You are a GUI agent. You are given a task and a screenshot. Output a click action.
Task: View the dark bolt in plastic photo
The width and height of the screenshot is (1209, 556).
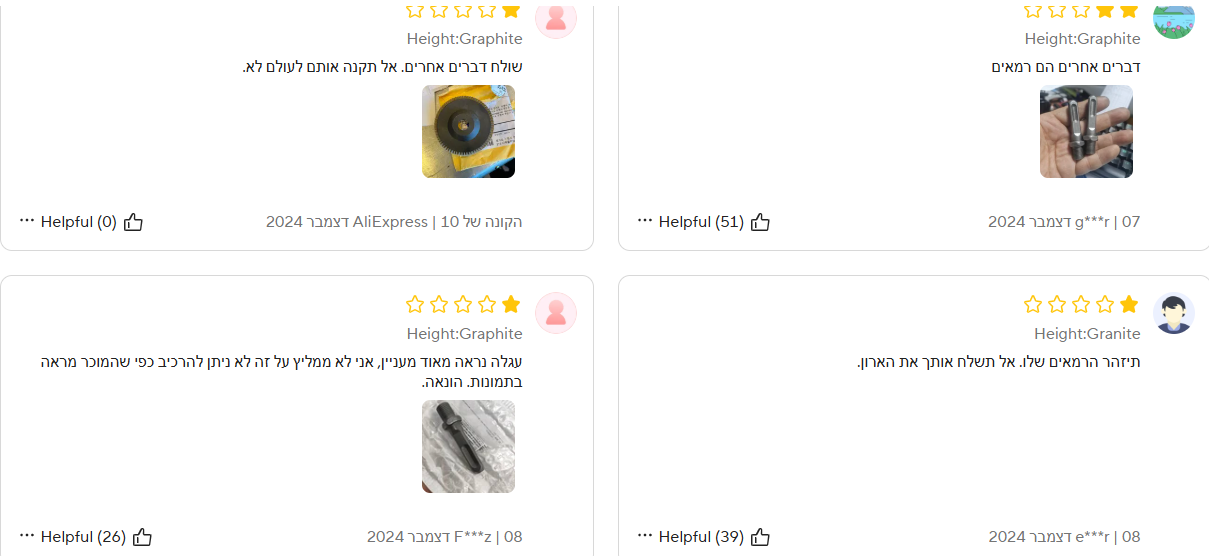point(468,446)
